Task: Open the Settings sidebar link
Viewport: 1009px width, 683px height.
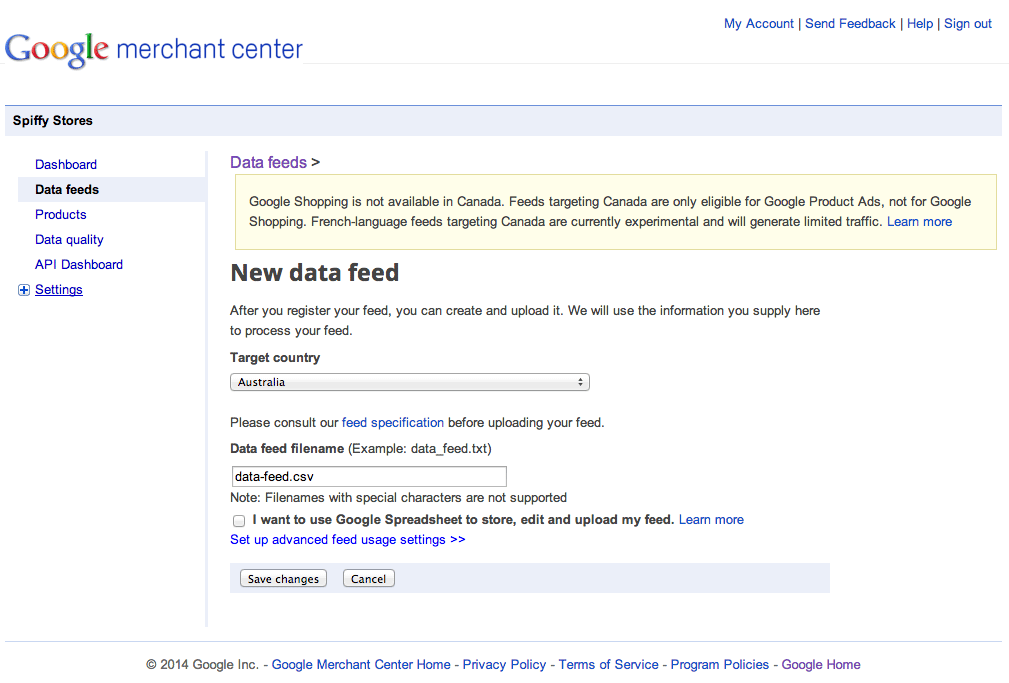Action: 59,290
